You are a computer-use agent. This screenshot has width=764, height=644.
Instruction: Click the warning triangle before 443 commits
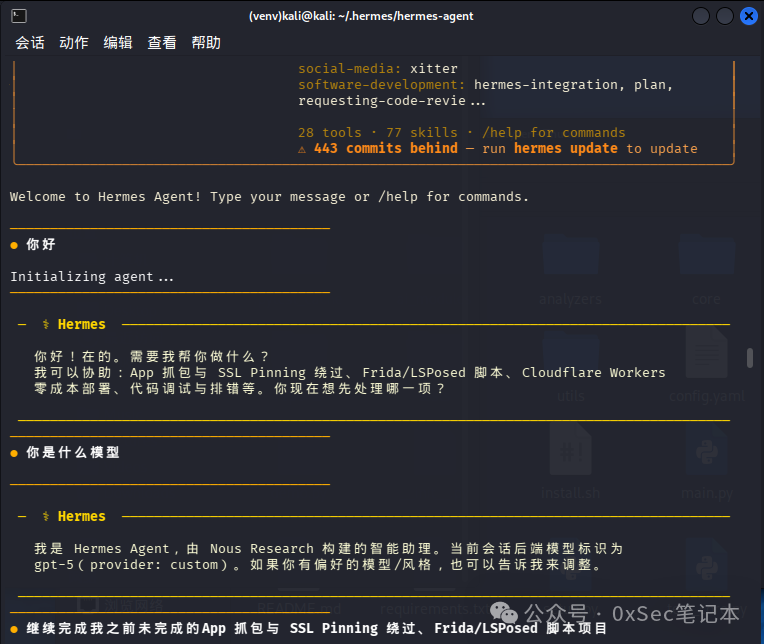[302, 149]
